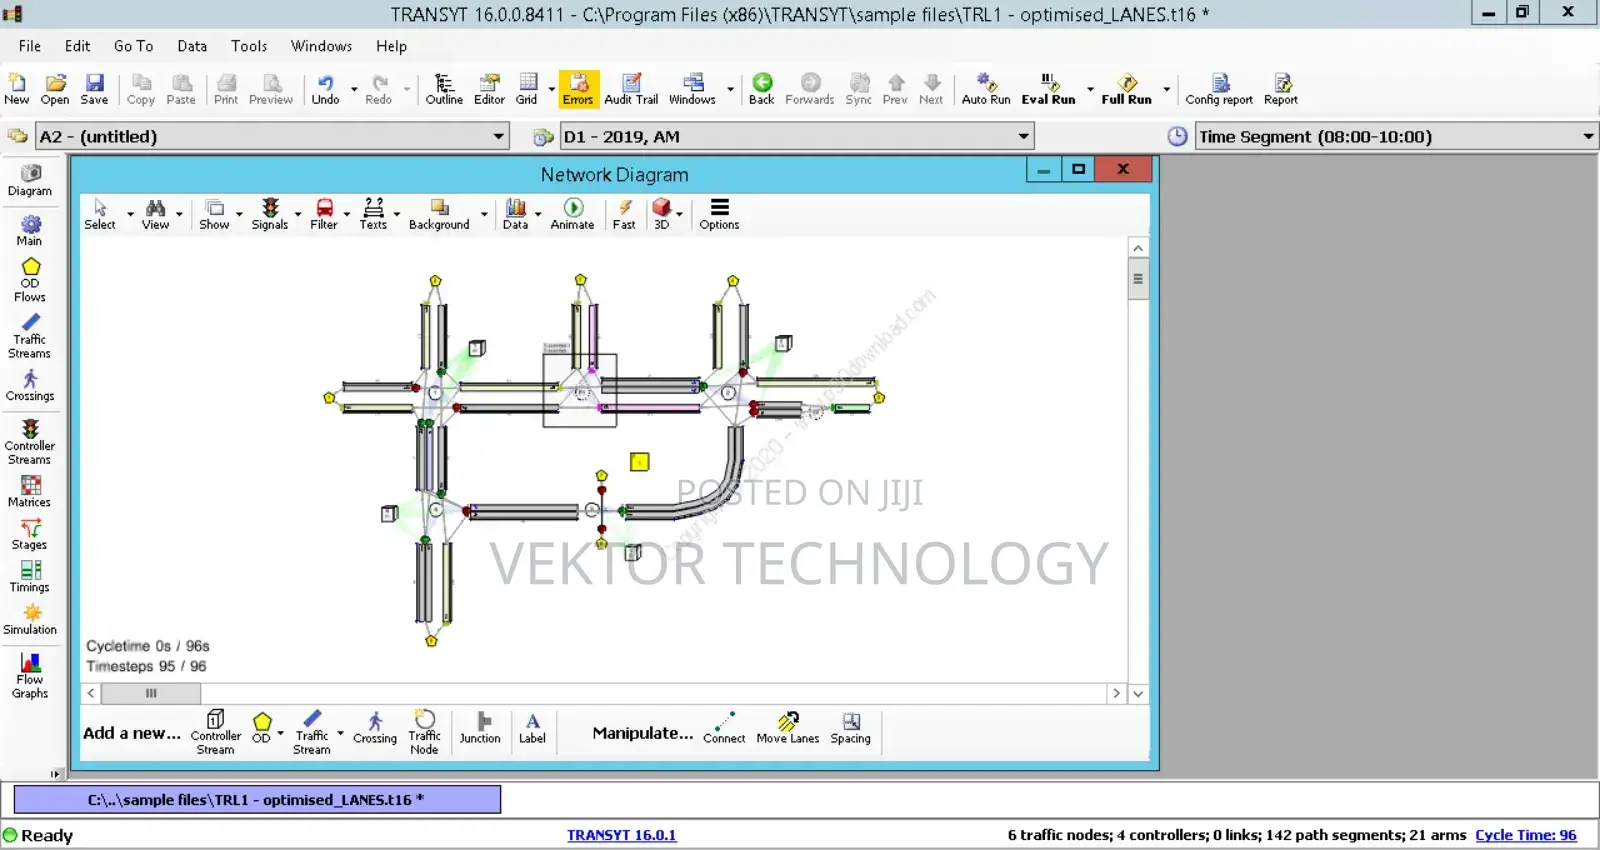The width and height of the screenshot is (1600, 850).
Task: Open the Diagram sidebar item
Action: (x=30, y=181)
